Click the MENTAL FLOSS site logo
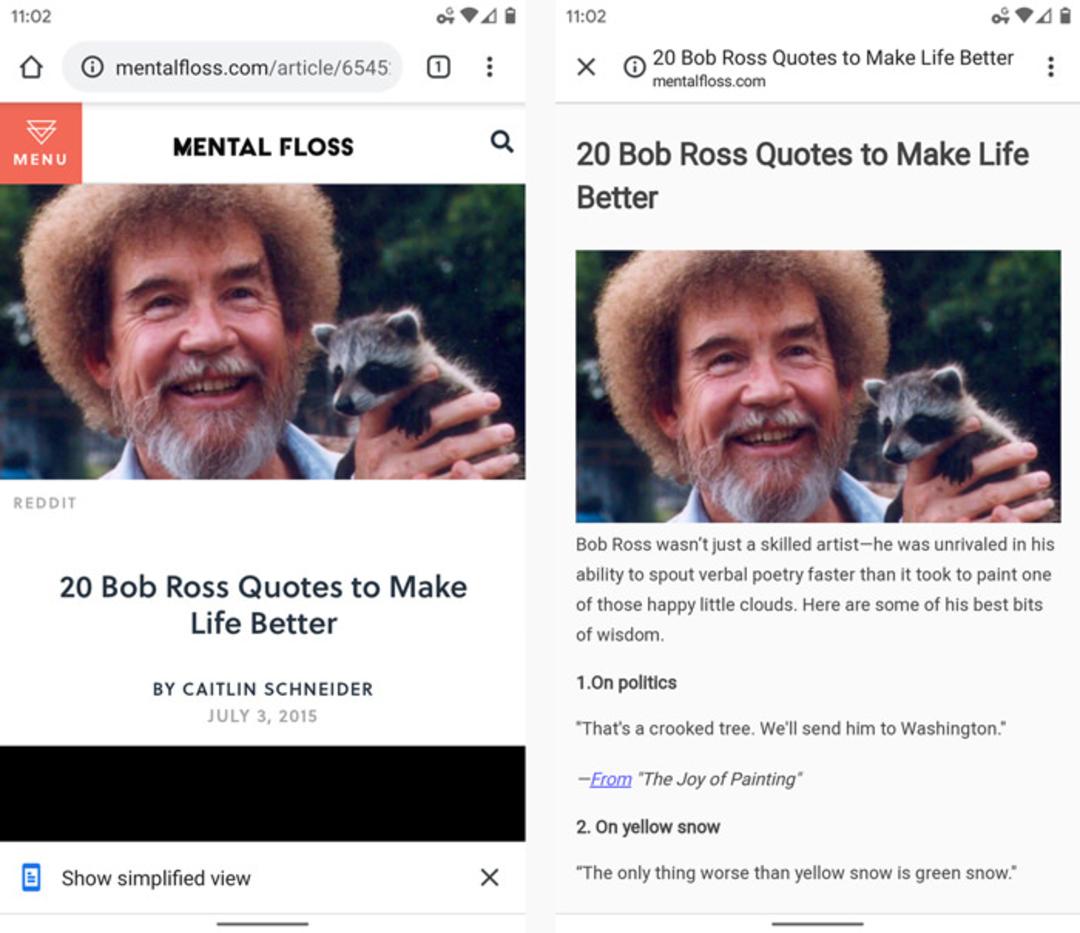The image size is (1080, 933). coord(263,147)
